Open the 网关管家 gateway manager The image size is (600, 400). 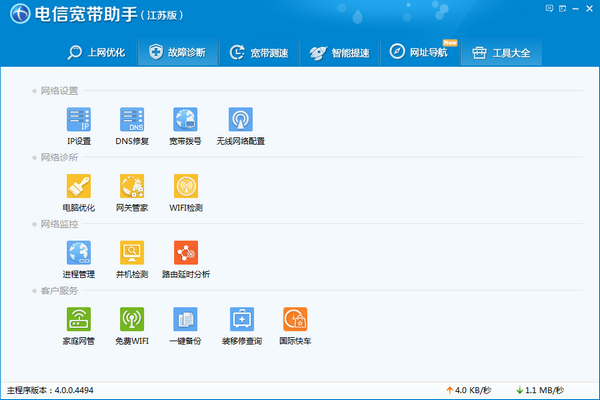coord(132,187)
